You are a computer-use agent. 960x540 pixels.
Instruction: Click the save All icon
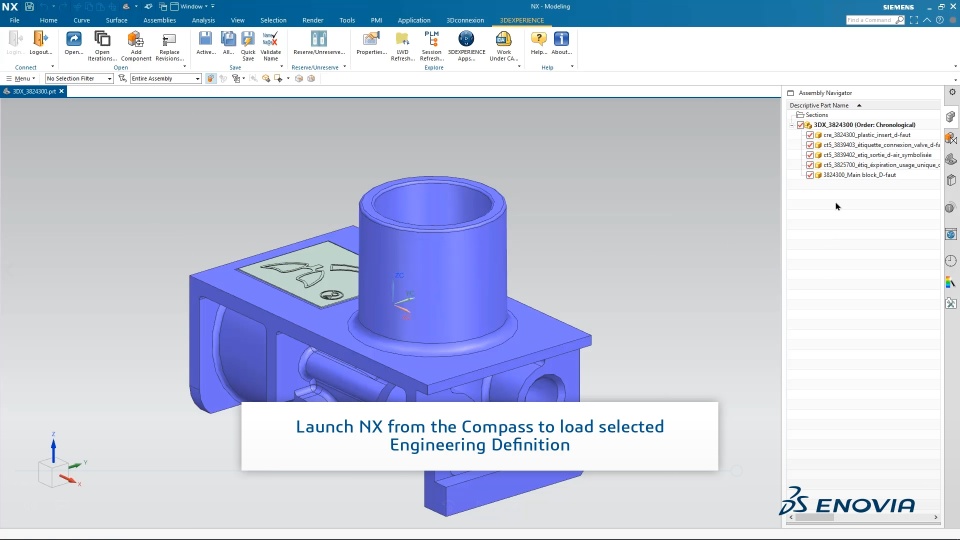coord(228,39)
